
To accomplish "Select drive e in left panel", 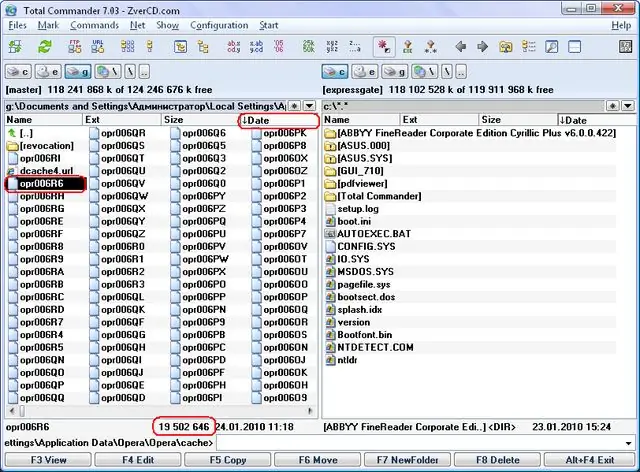I will (x=48, y=72).
